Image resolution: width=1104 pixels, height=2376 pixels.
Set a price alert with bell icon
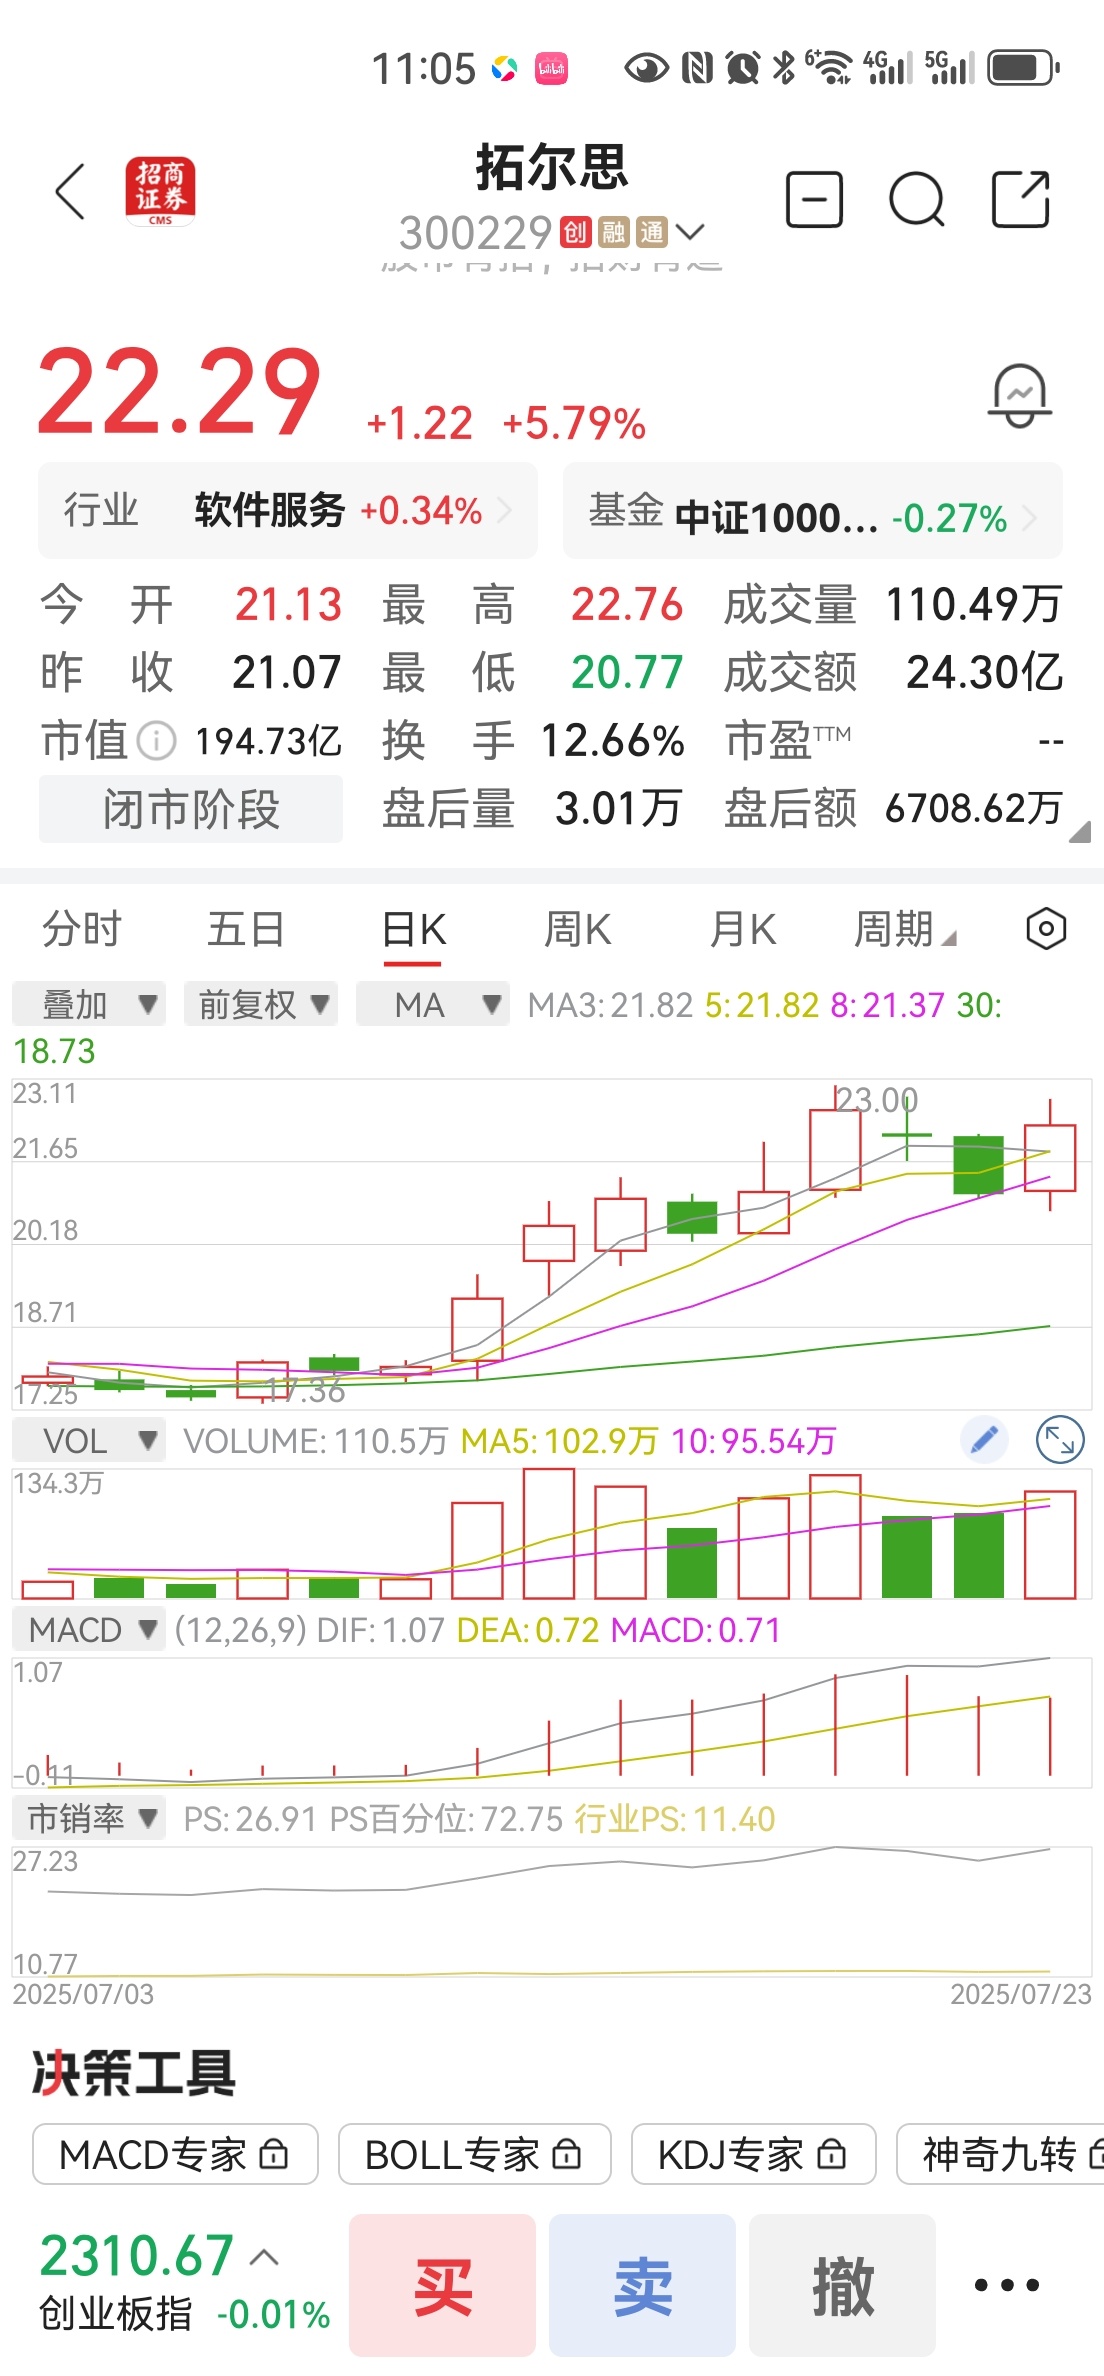[1020, 396]
